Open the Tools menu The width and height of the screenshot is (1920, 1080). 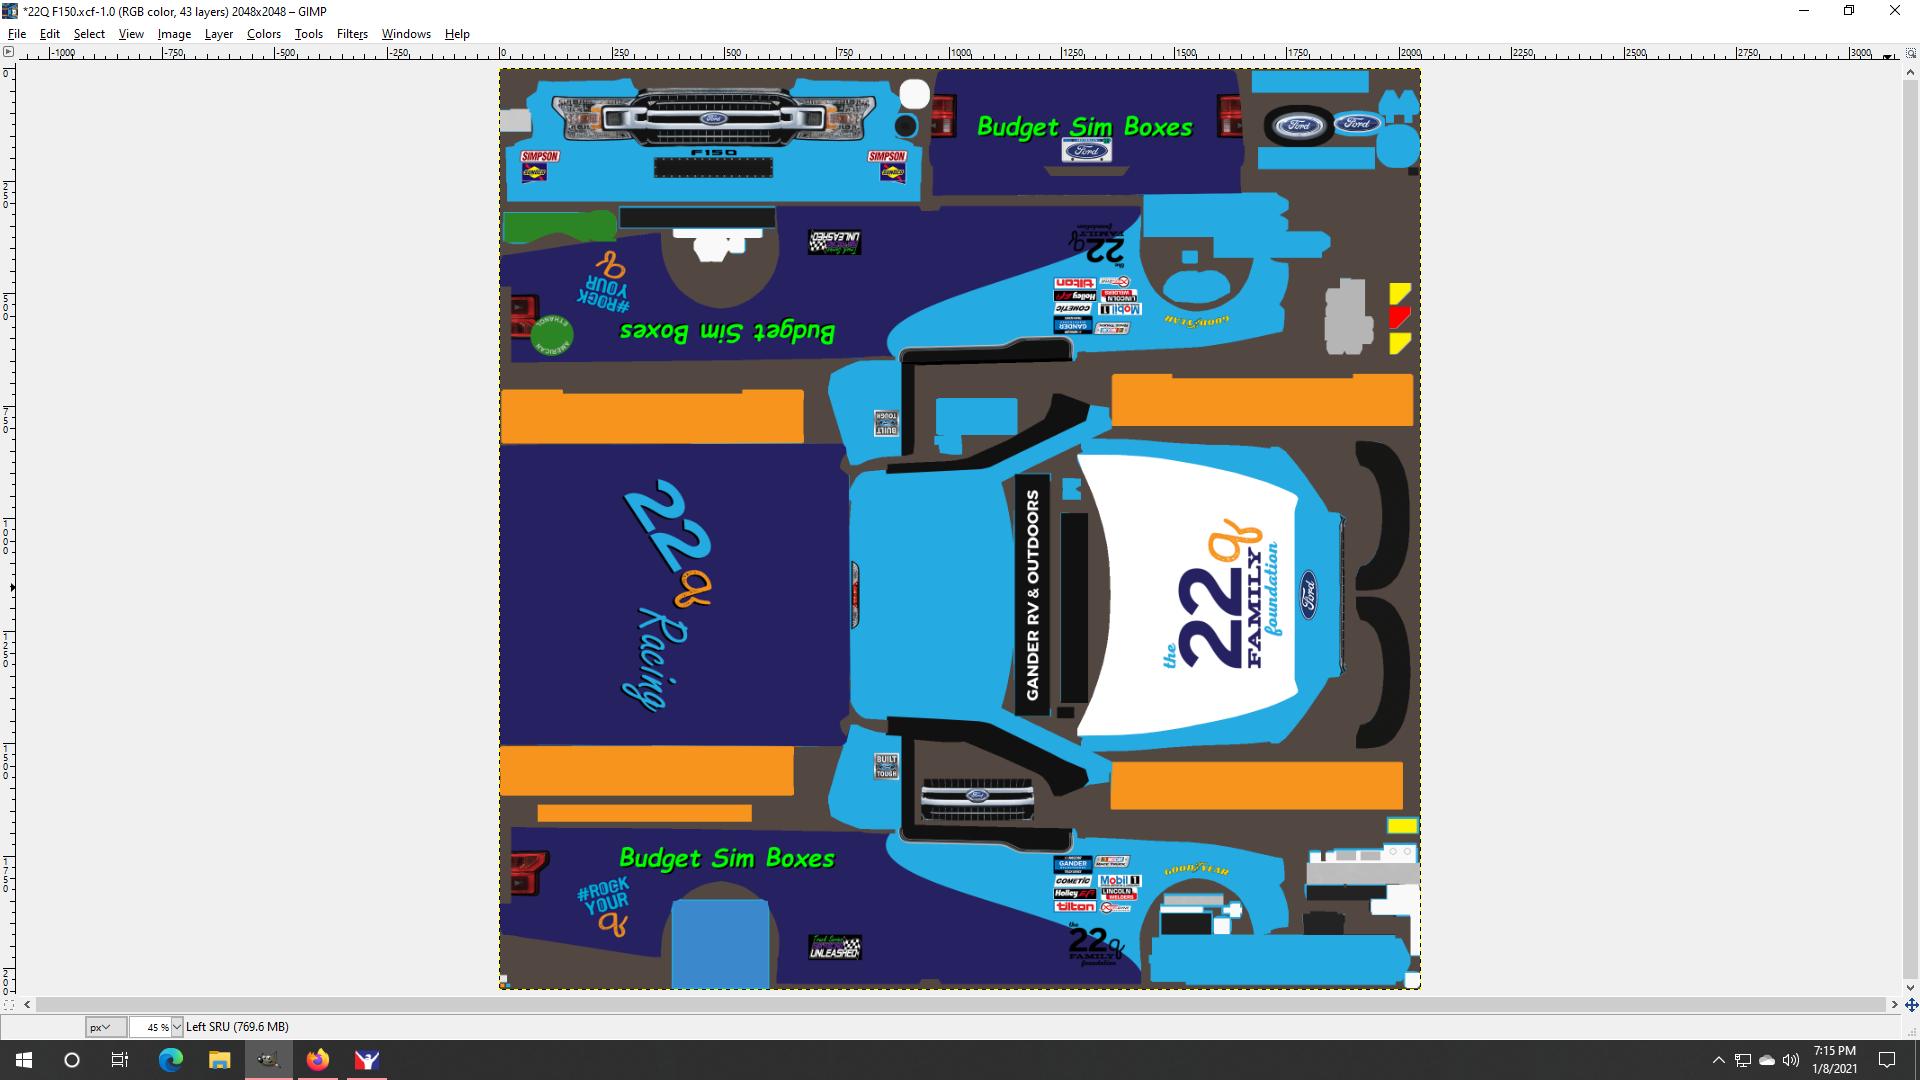308,33
